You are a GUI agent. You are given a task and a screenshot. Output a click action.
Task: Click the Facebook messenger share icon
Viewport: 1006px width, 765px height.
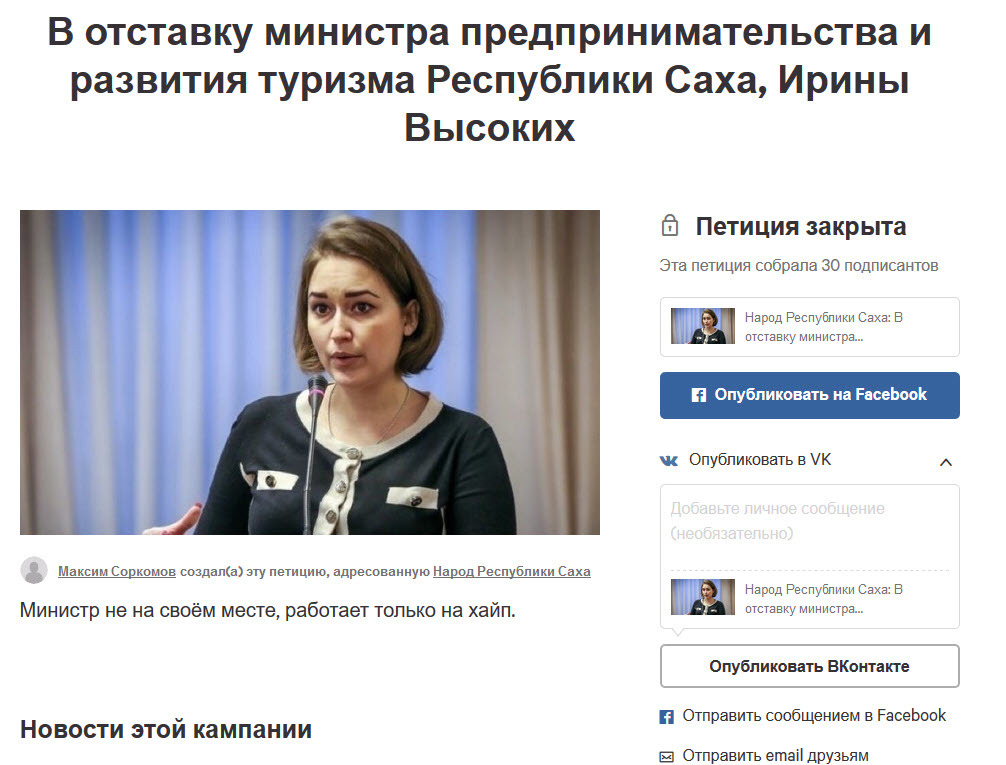click(667, 716)
